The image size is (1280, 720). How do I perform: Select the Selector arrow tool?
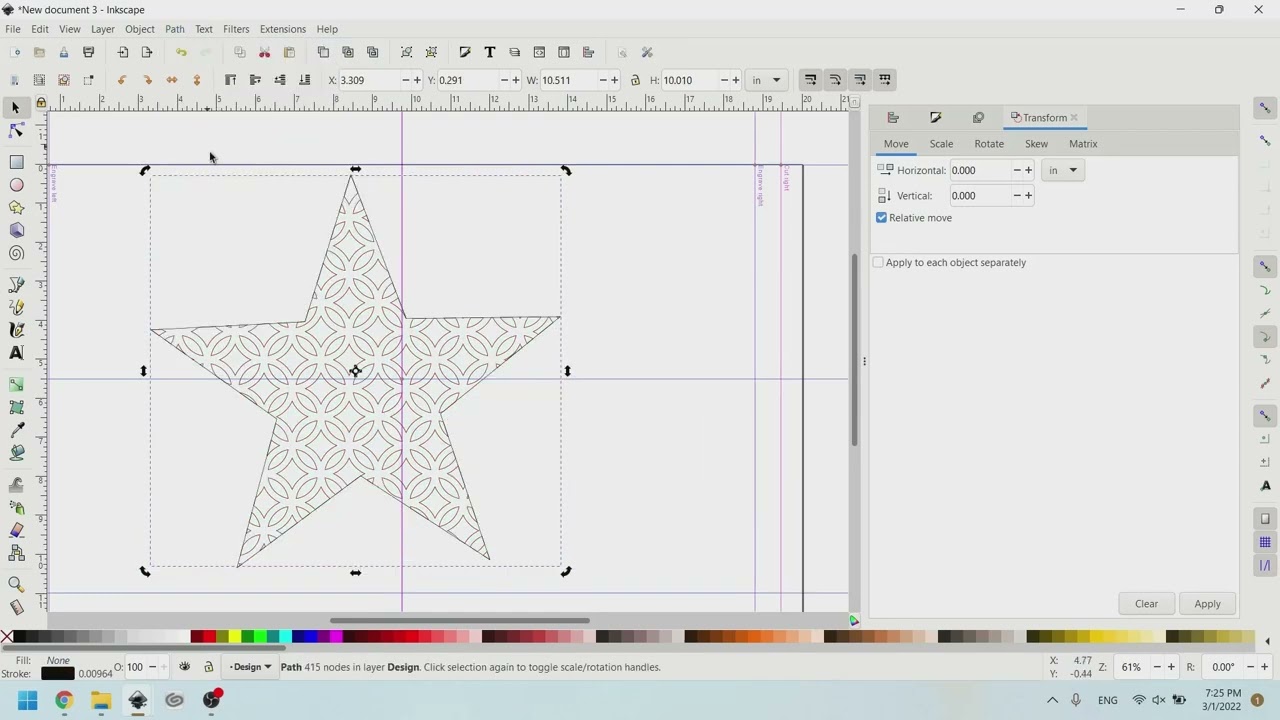[x=15, y=107]
